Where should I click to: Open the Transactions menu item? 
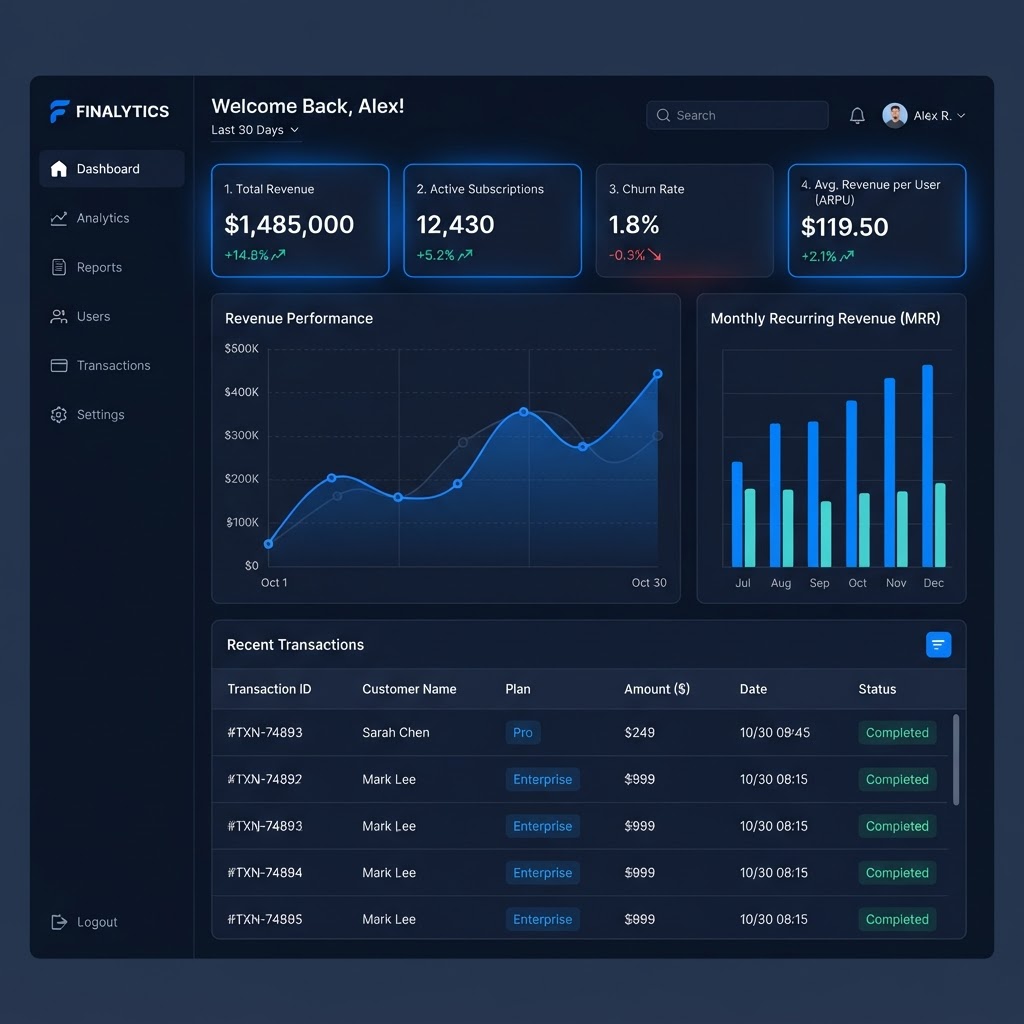pyautogui.click(x=114, y=365)
